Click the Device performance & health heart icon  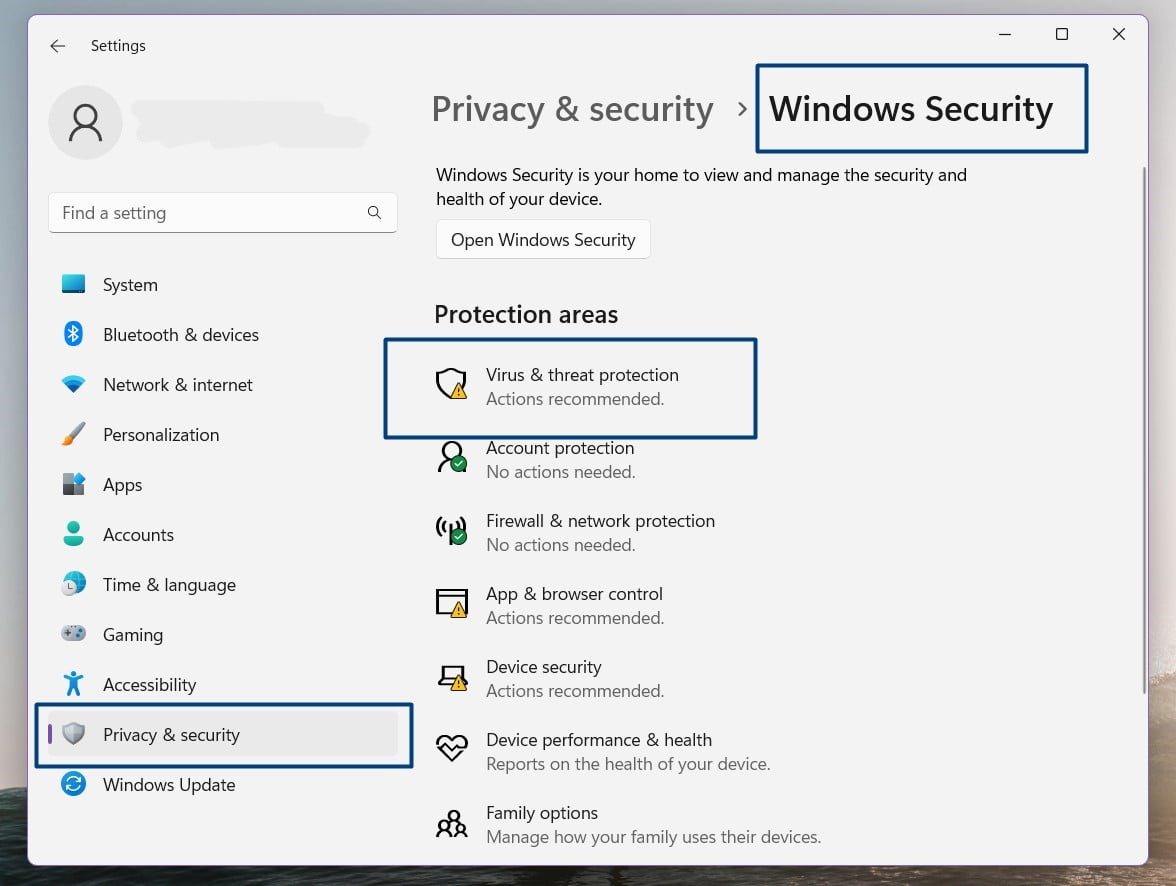pos(452,748)
